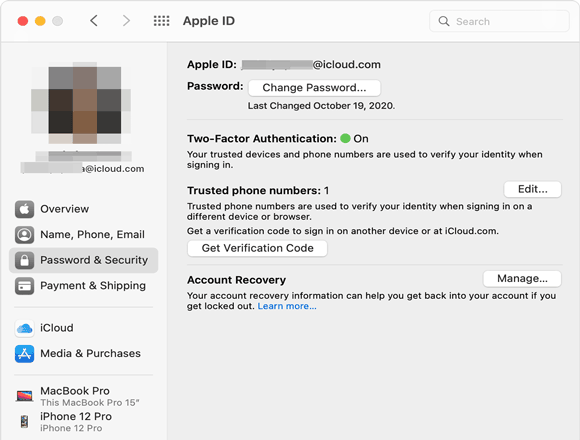The image size is (580, 440).
Task: Click the Name, Phone, Email person icon
Action: (24, 234)
